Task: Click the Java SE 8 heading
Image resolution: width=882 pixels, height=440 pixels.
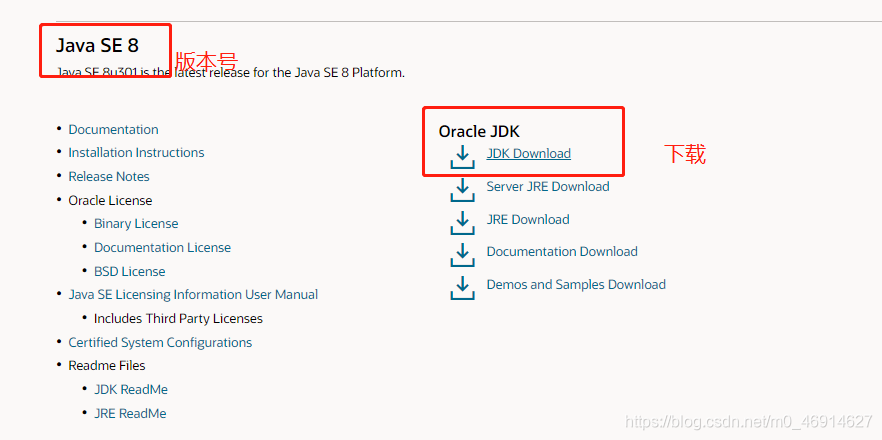Action: 97,46
